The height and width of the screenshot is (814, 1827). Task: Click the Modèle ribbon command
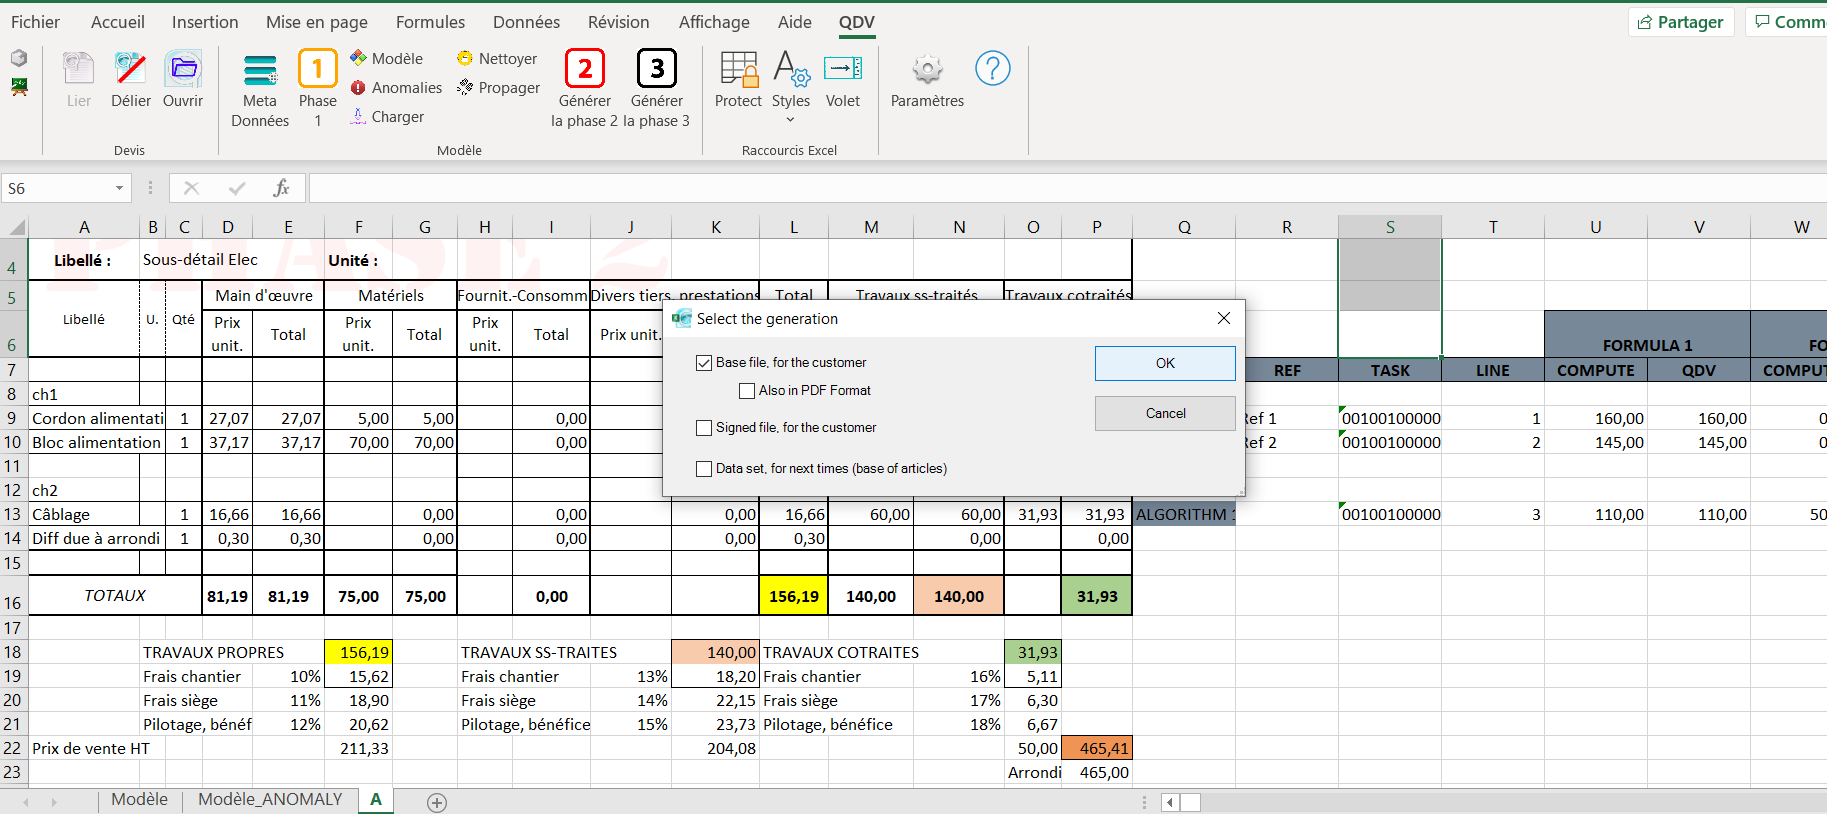[387, 59]
